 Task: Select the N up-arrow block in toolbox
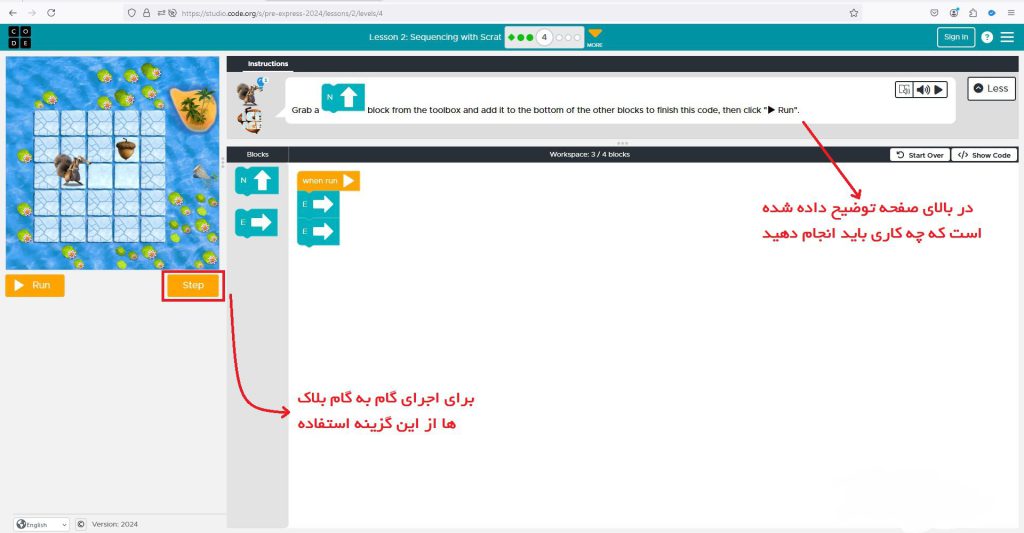[257, 180]
